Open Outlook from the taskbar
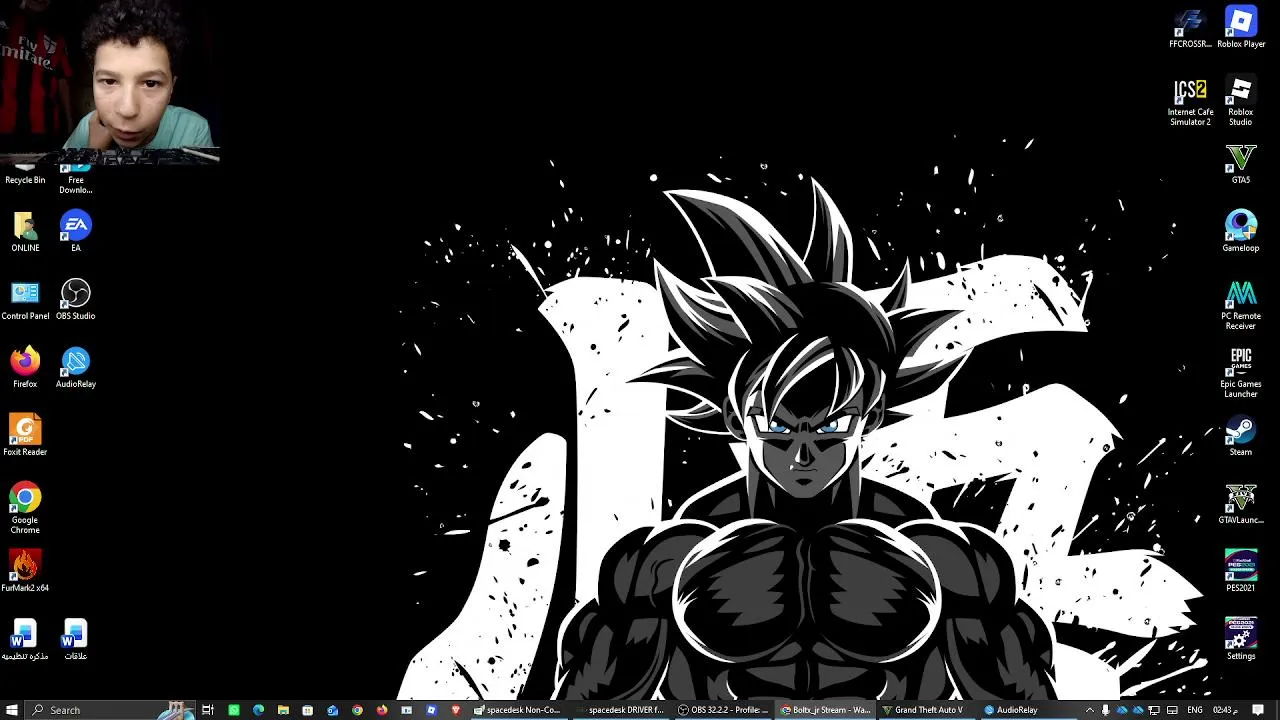Viewport: 1280px width, 720px height. [332, 710]
